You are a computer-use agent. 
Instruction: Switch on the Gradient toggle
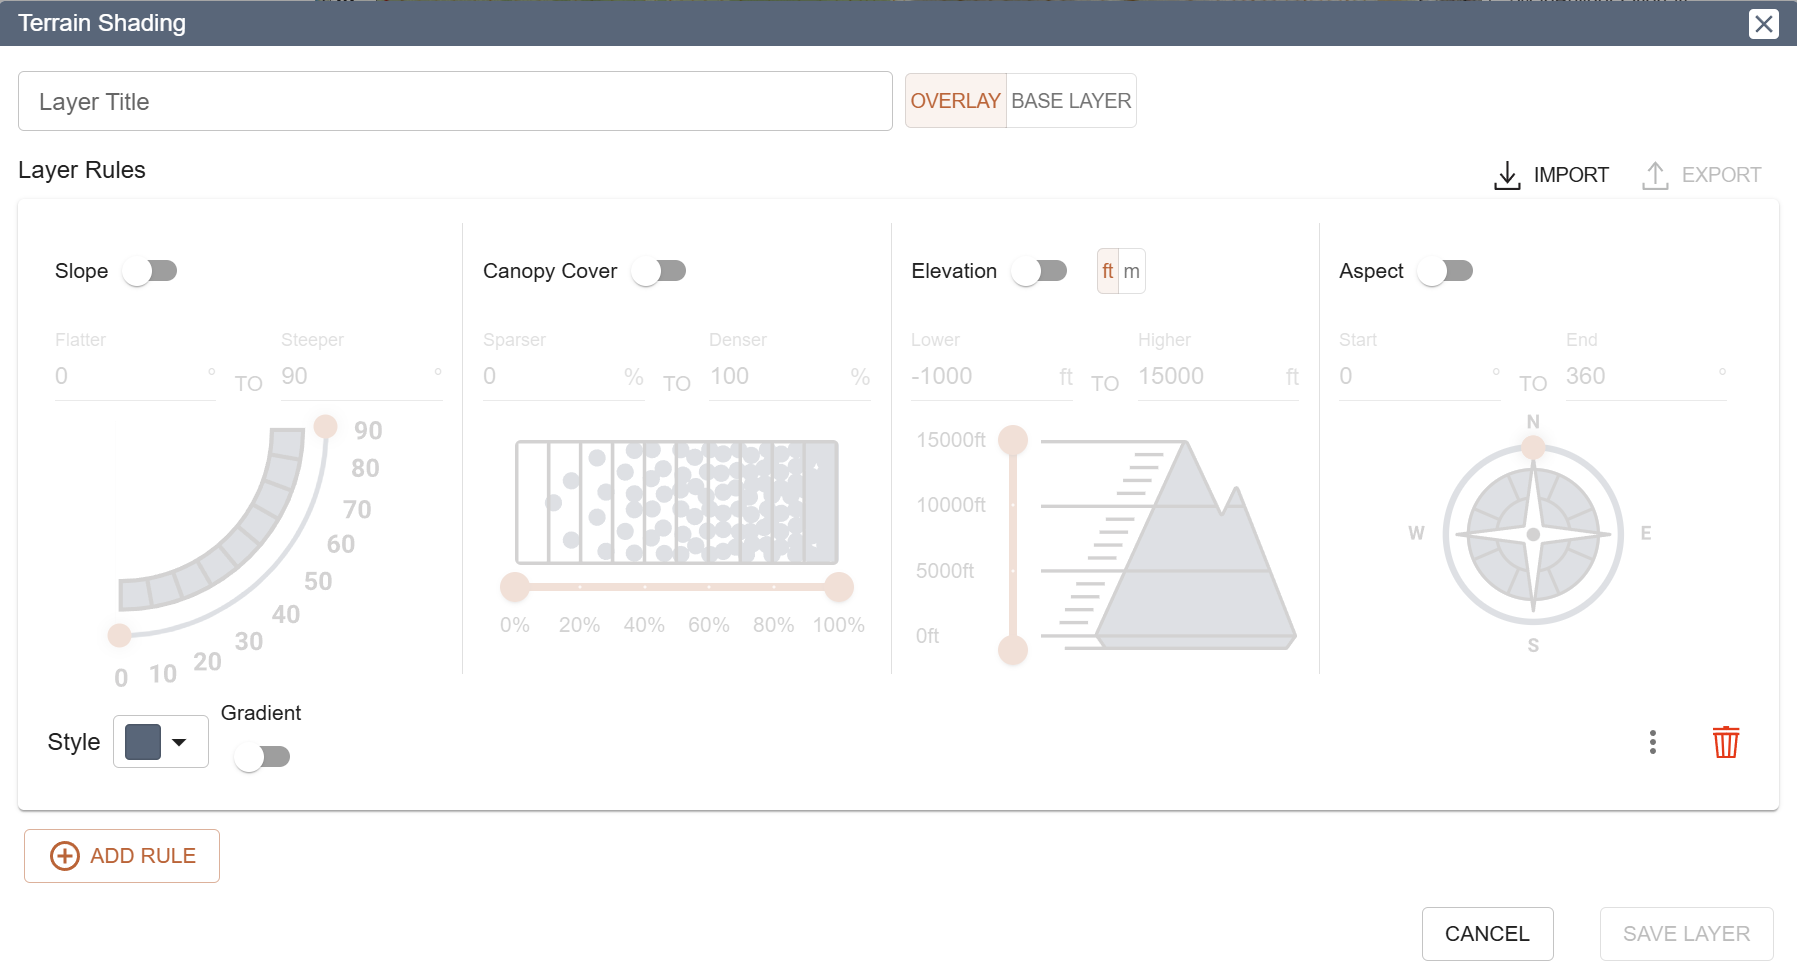coord(262,756)
